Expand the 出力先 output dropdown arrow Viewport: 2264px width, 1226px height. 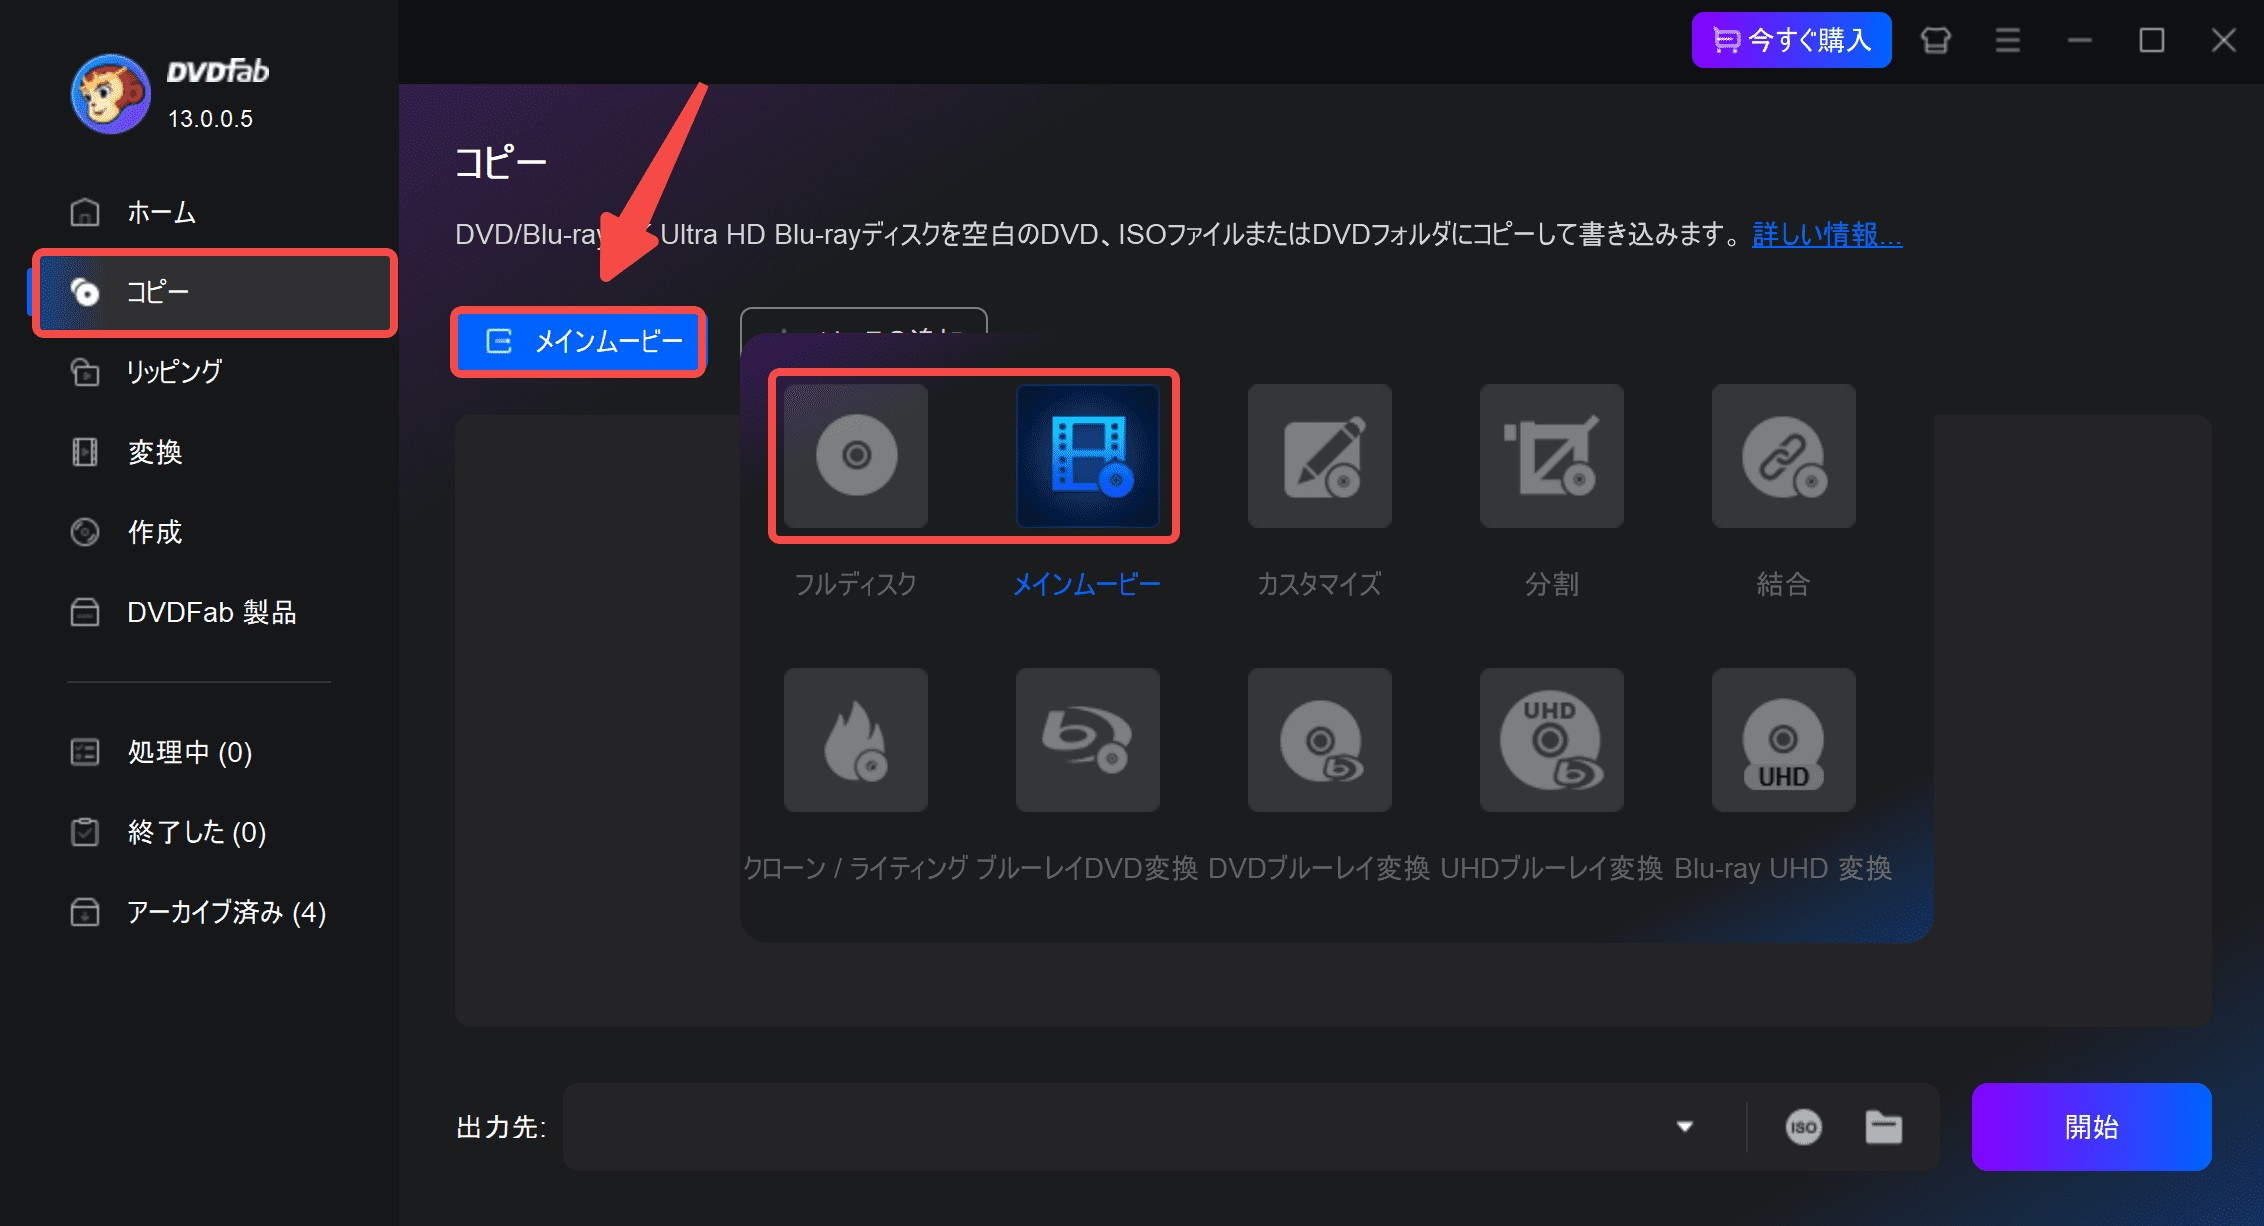point(1685,1127)
